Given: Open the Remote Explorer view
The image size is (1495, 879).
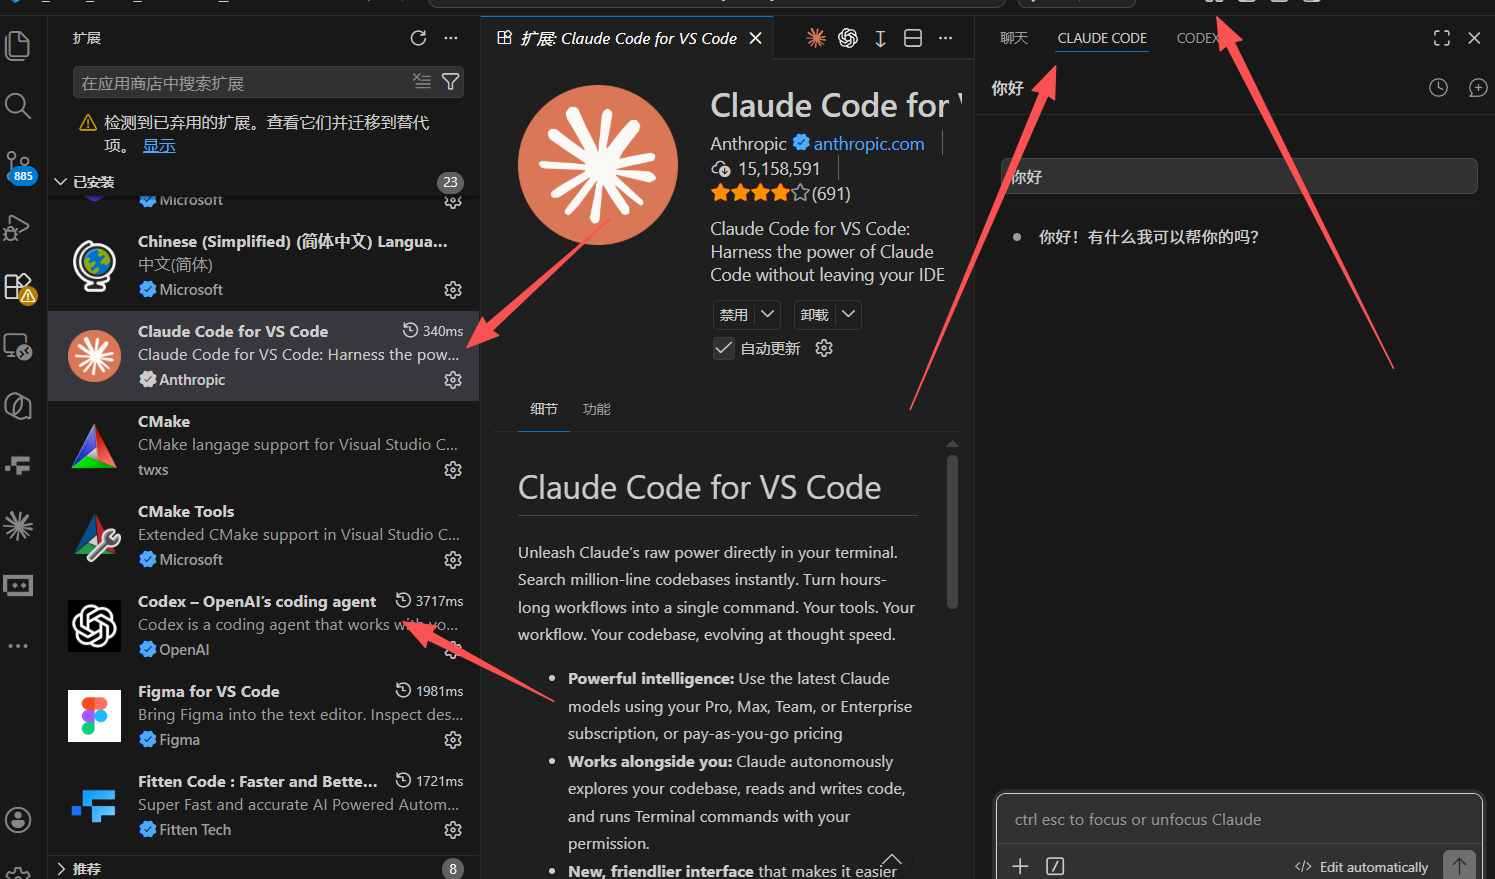Looking at the screenshot, I should click(18, 346).
